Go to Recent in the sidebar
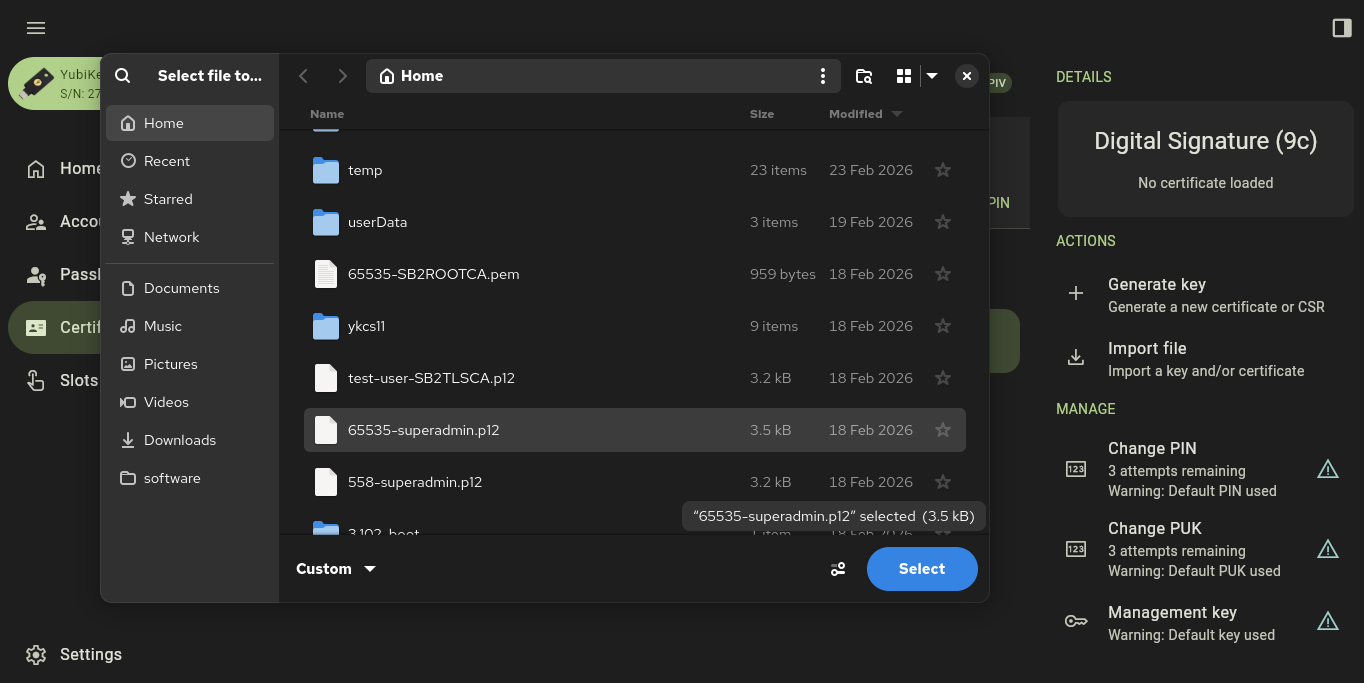1364x683 pixels. tap(166, 161)
